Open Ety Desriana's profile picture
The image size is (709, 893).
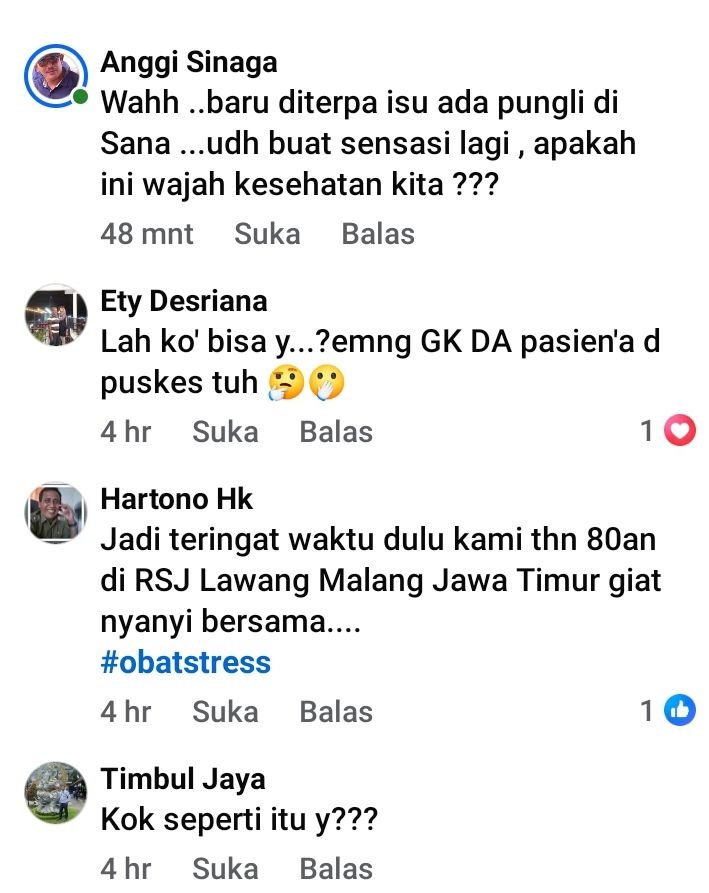tap(56, 314)
